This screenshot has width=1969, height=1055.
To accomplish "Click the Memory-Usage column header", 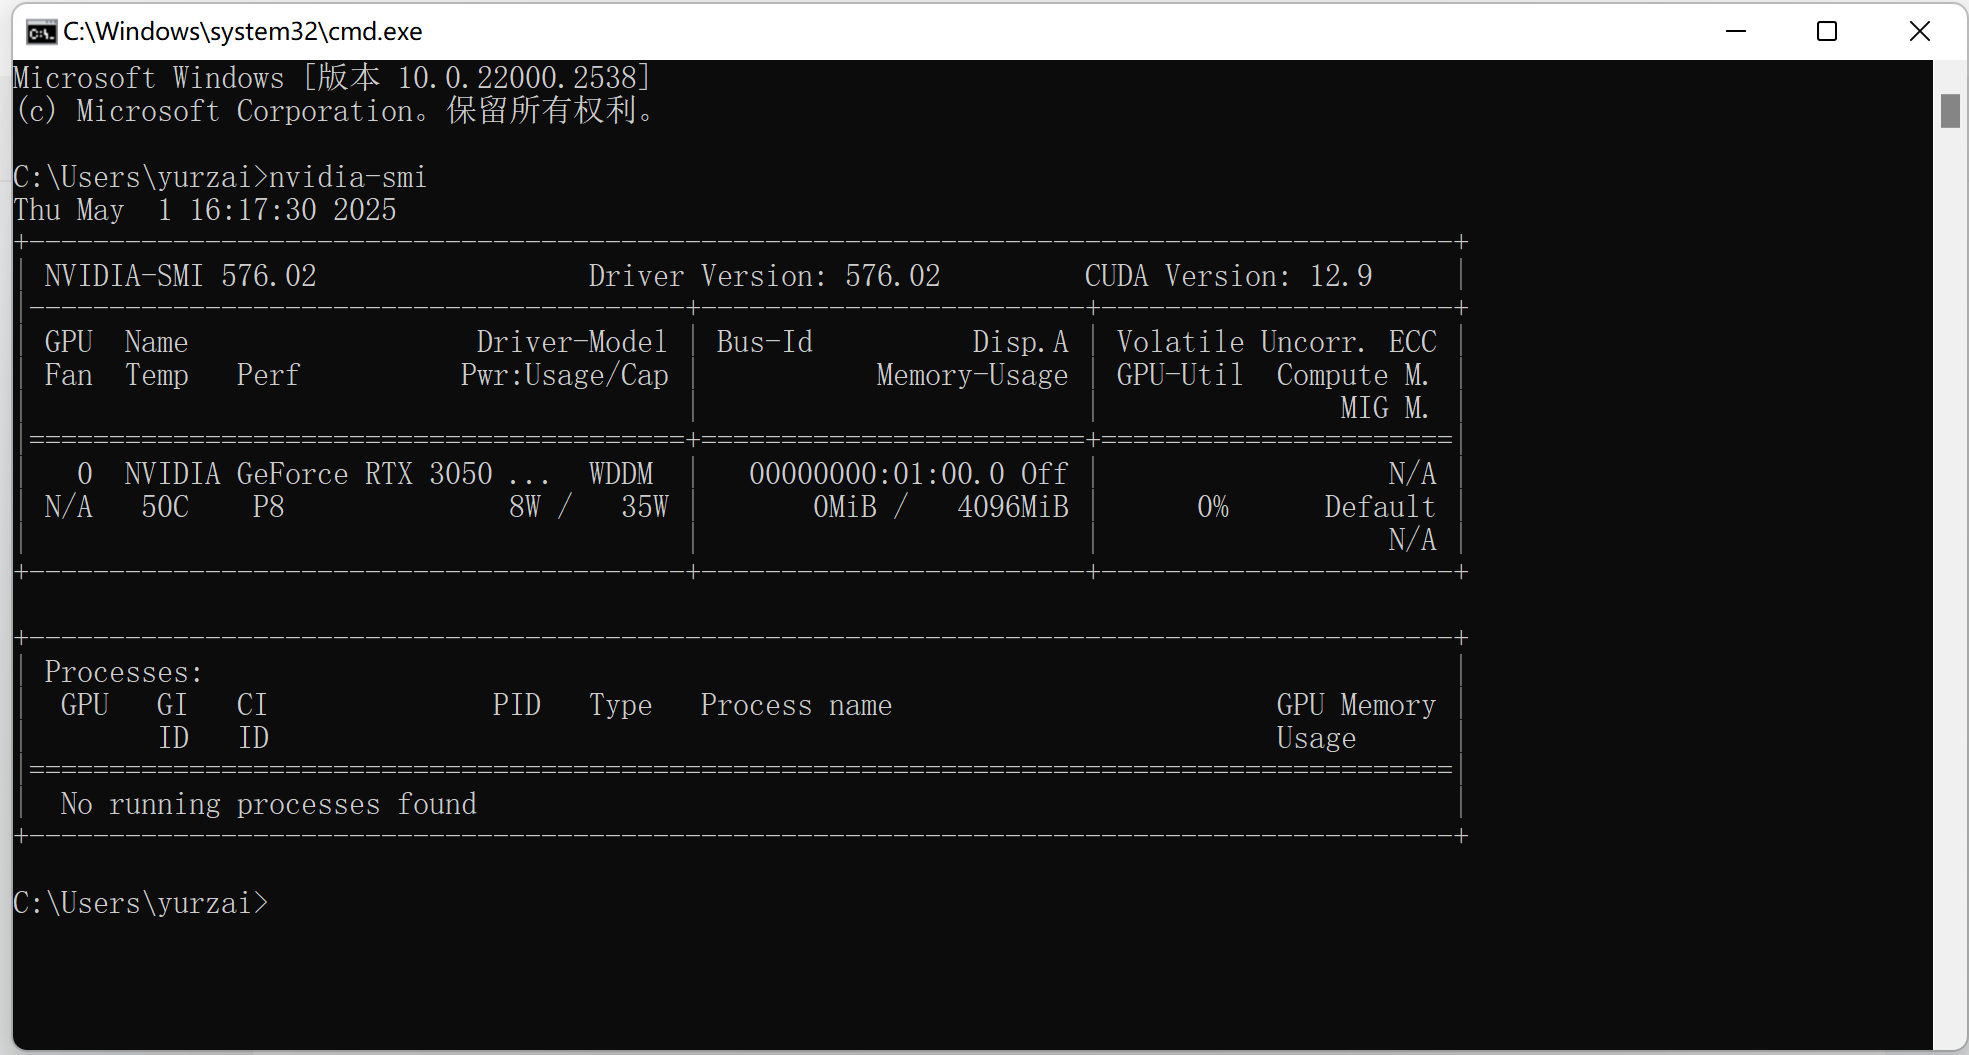I will coord(973,375).
